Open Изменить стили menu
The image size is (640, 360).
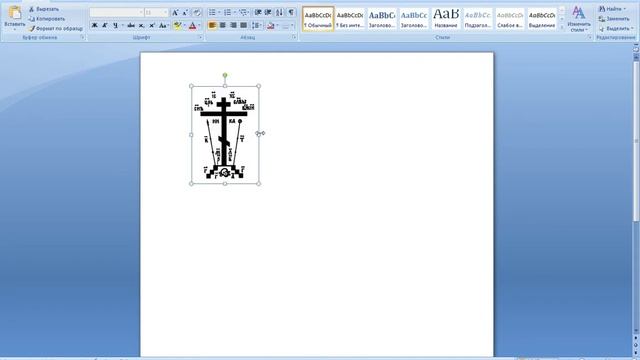(579, 18)
